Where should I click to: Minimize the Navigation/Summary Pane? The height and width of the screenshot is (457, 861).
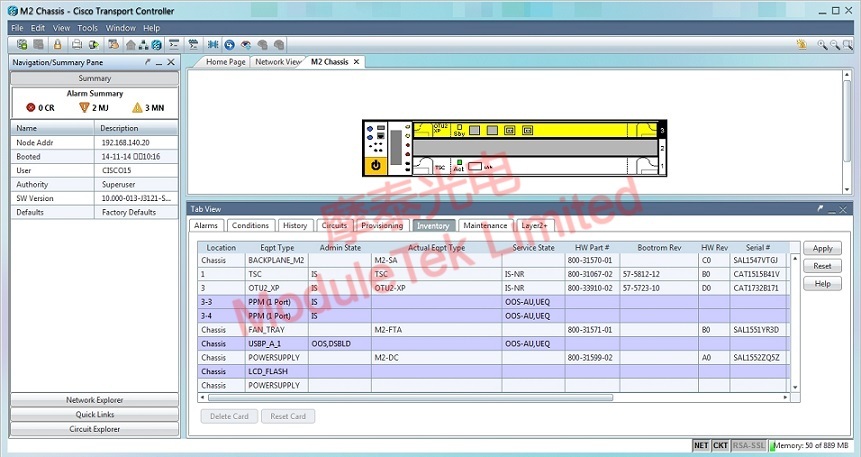pos(159,62)
